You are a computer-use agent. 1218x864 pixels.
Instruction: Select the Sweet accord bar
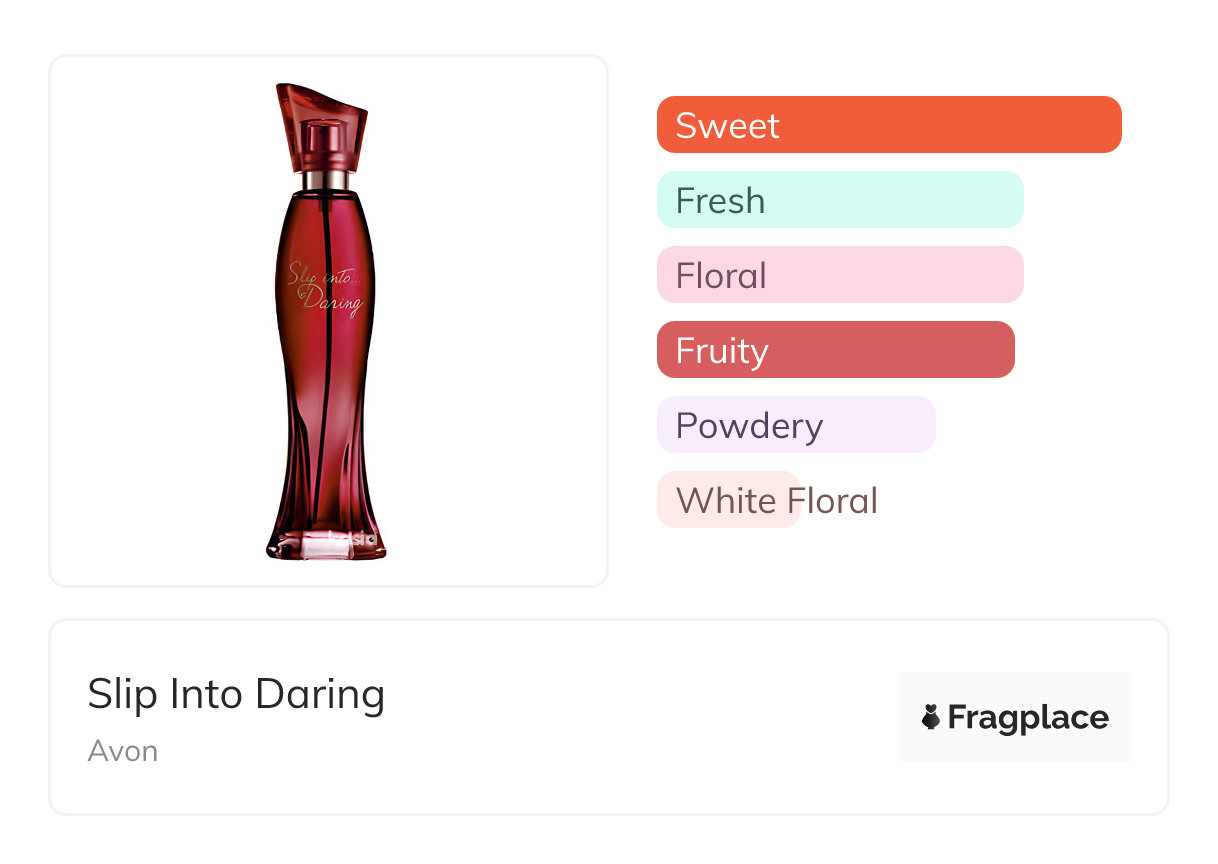coord(888,125)
